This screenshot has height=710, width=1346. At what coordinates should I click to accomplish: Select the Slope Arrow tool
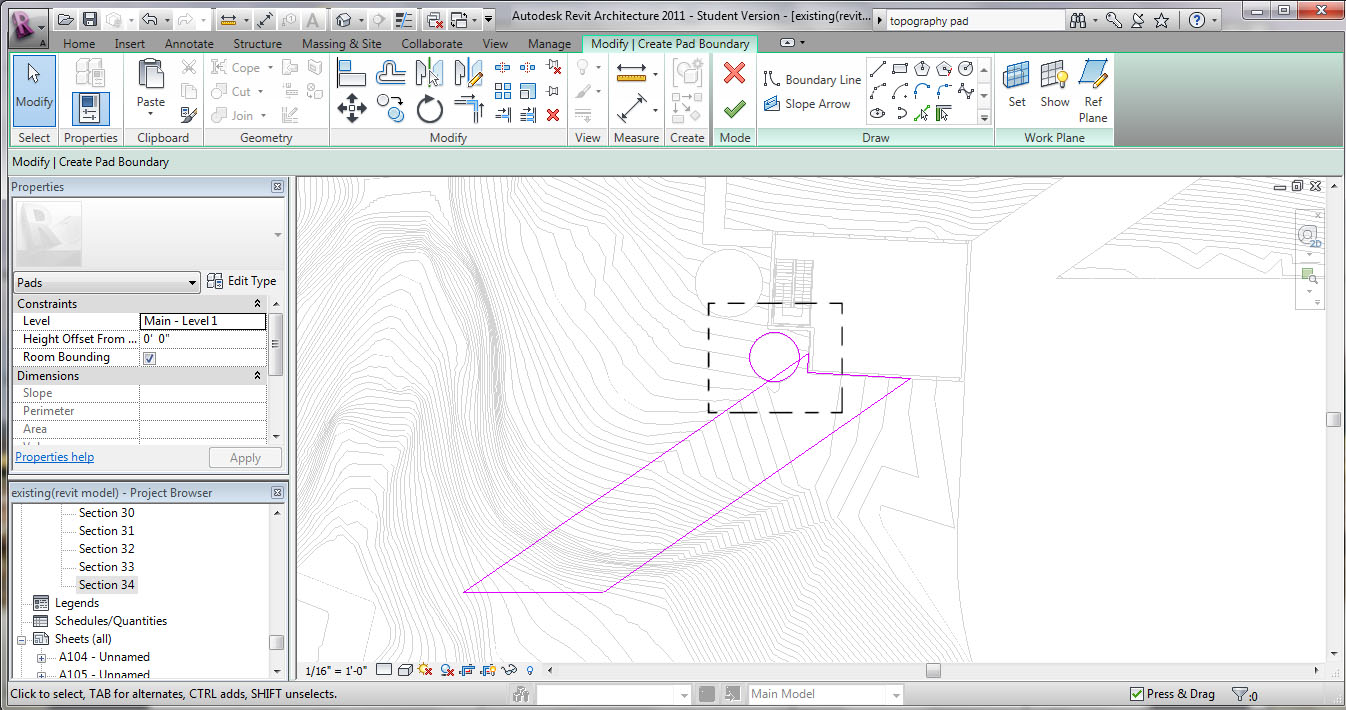808,104
